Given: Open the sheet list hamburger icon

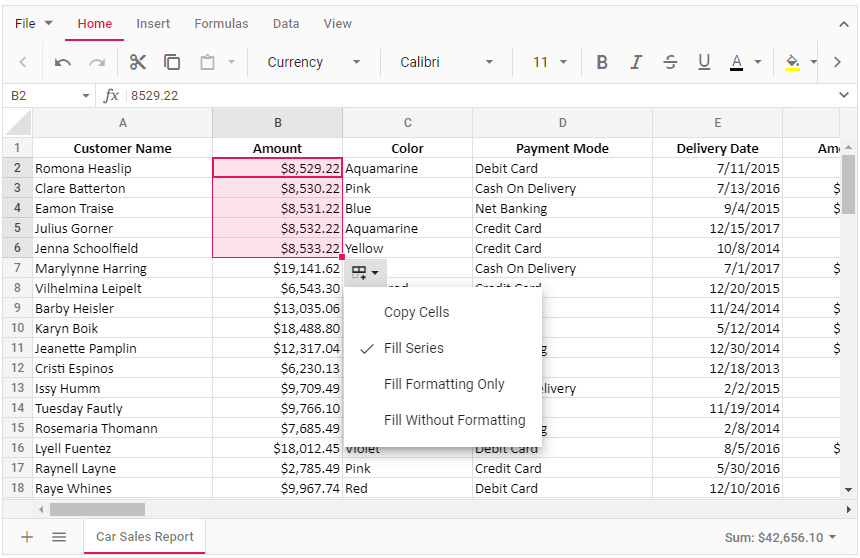Looking at the screenshot, I should 59,537.
